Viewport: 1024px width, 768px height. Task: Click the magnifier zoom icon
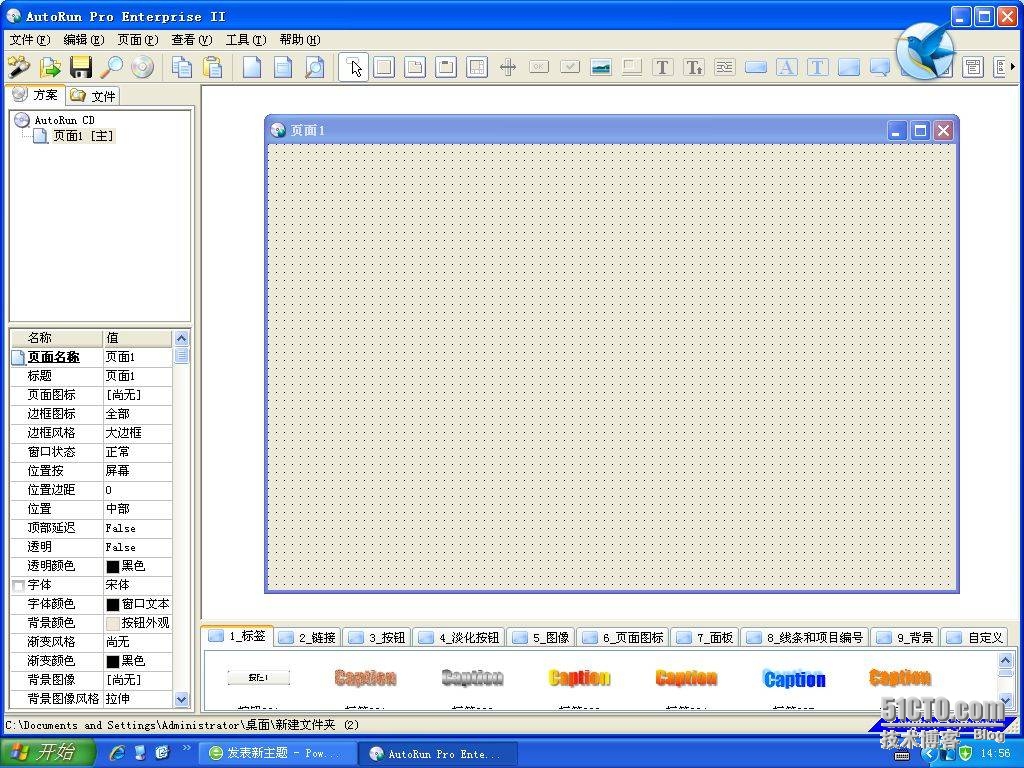pyautogui.click(x=112, y=67)
